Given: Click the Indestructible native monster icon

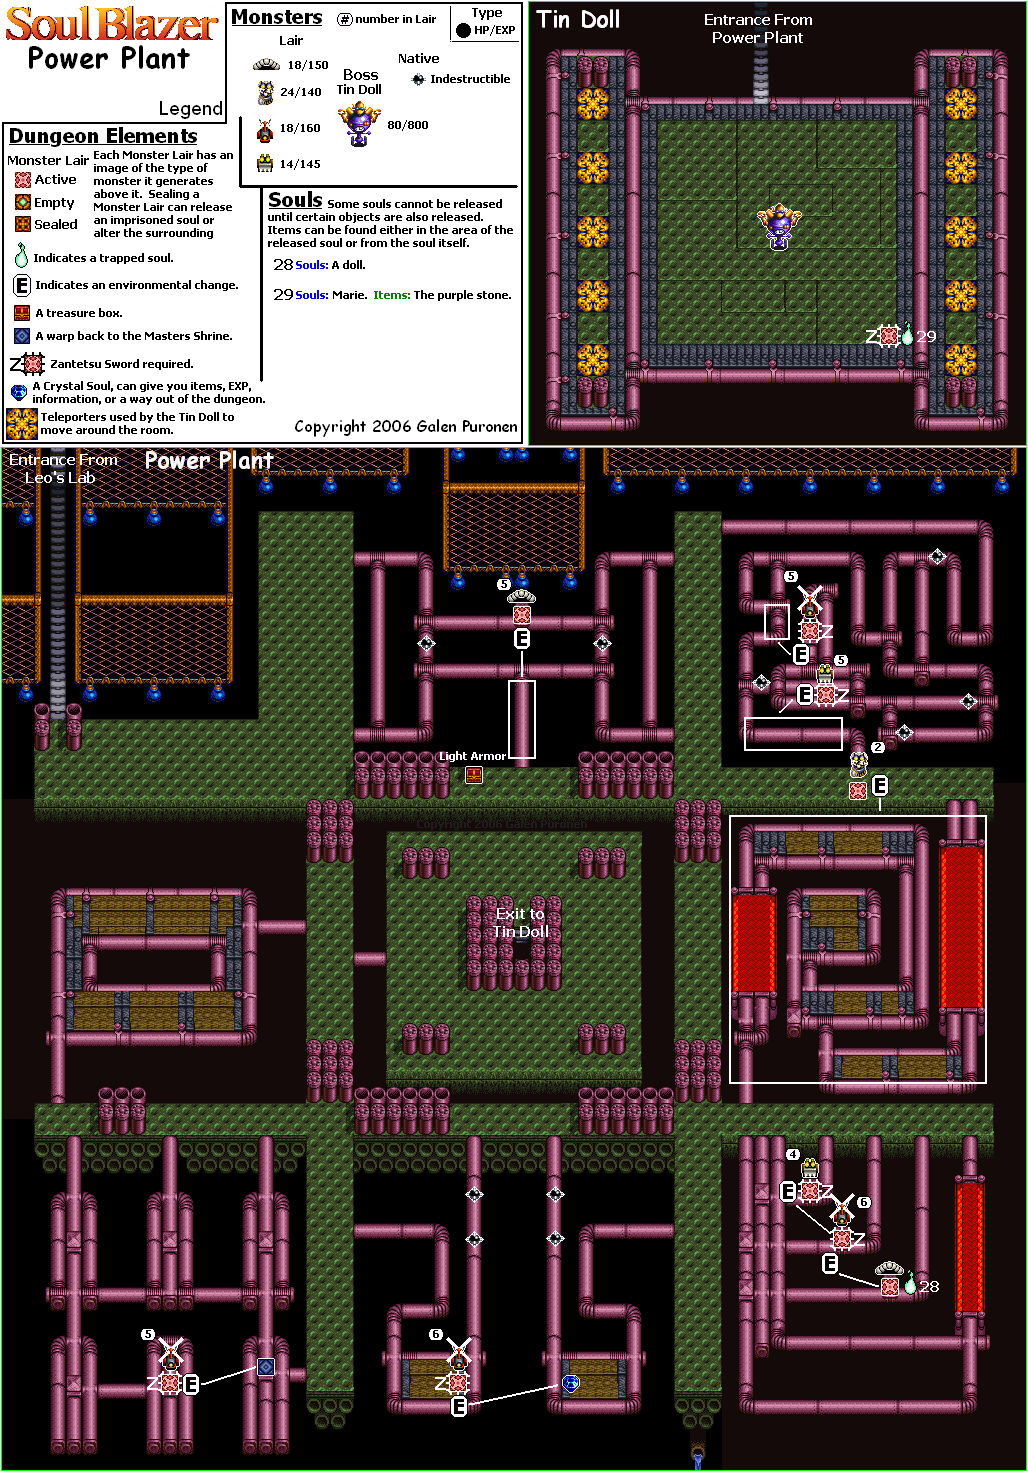Looking at the screenshot, I should [x=418, y=79].
